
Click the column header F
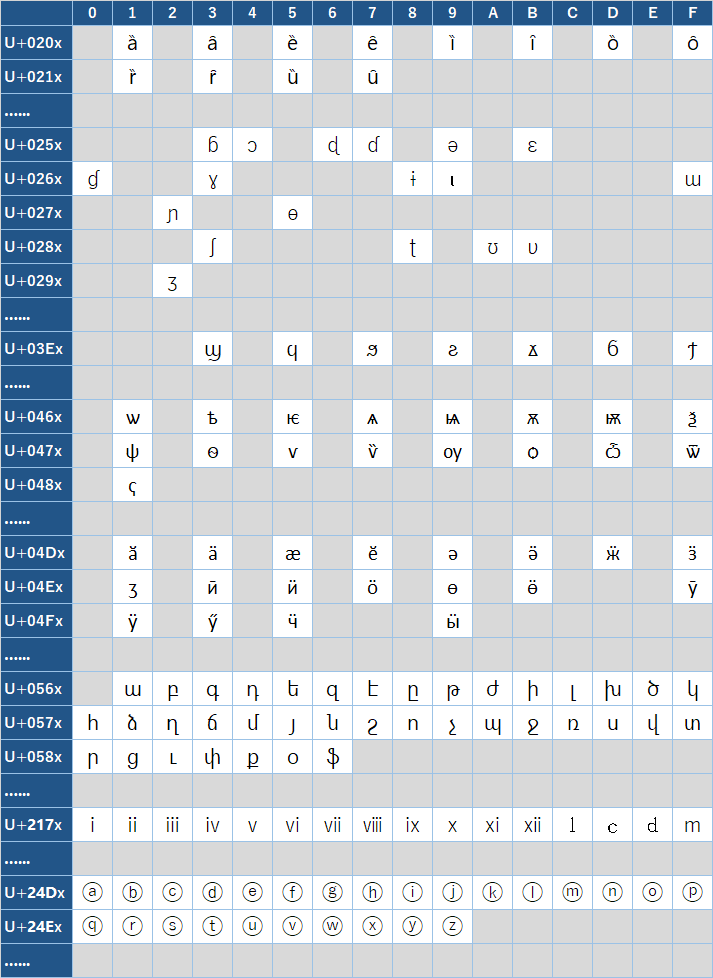tap(692, 13)
